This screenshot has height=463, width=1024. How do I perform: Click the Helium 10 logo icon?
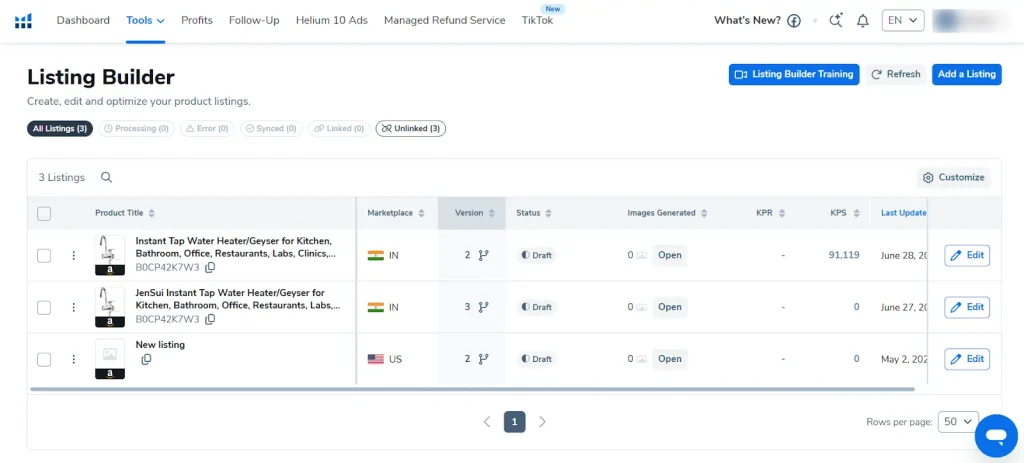[x=24, y=21]
